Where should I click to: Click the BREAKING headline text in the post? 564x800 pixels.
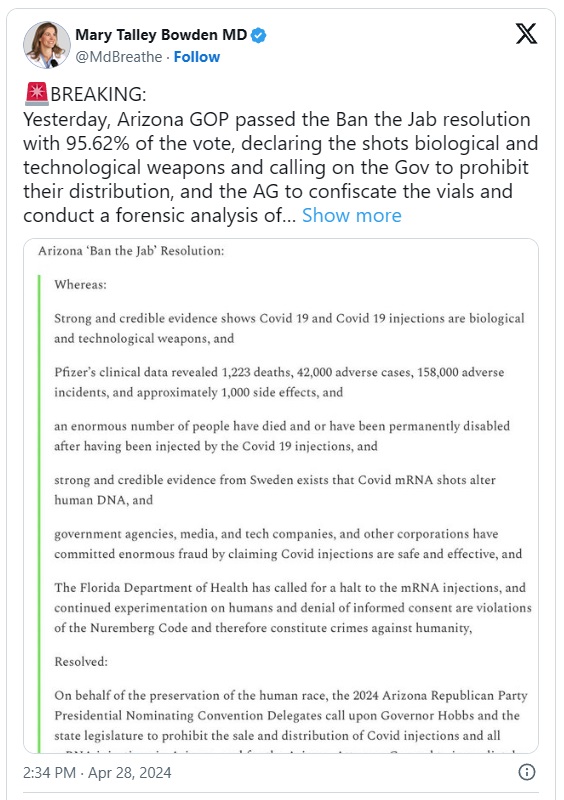pyautogui.click(x=99, y=94)
